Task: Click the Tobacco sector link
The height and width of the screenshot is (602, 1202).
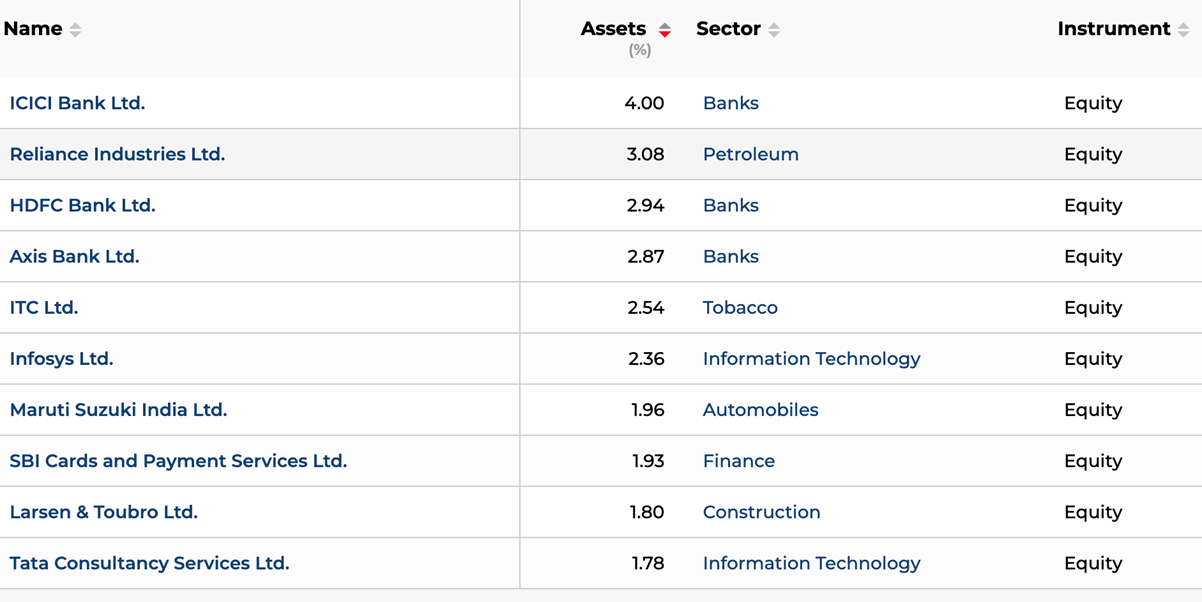Action: (x=740, y=307)
